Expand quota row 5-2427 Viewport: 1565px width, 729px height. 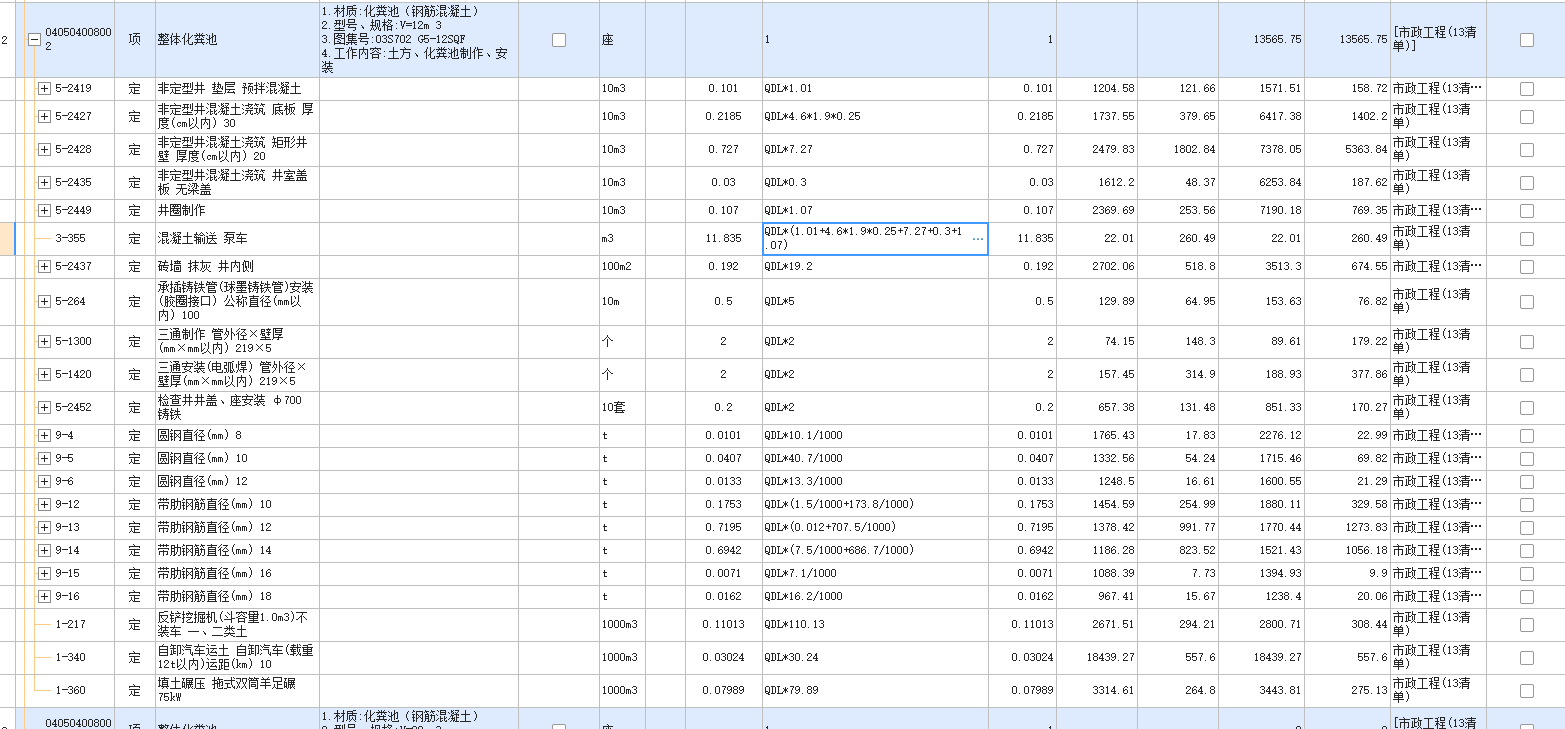(x=44, y=117)
